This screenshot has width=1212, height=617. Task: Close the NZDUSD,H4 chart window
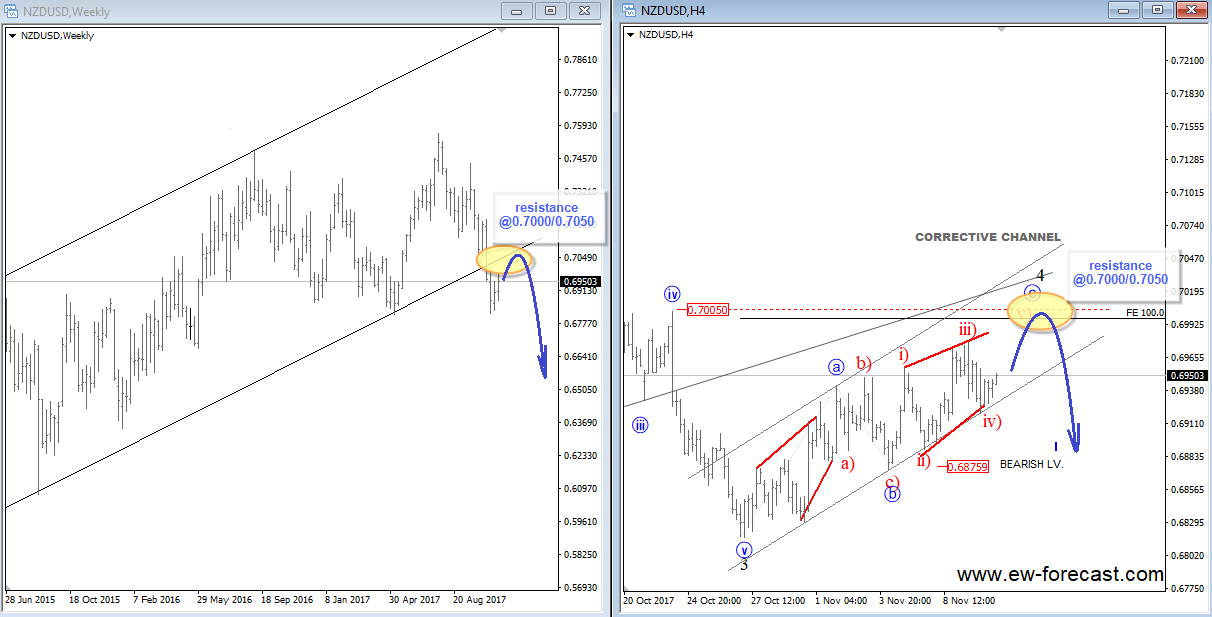1189,10
